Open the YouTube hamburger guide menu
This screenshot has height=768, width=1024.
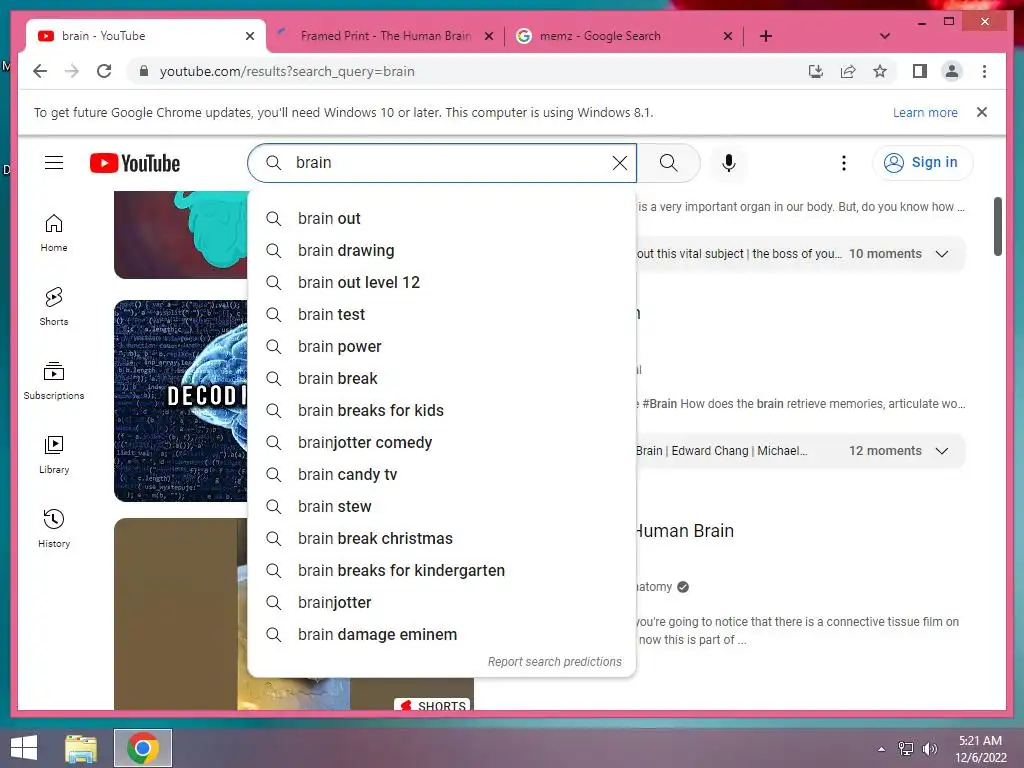click(54, 163)
